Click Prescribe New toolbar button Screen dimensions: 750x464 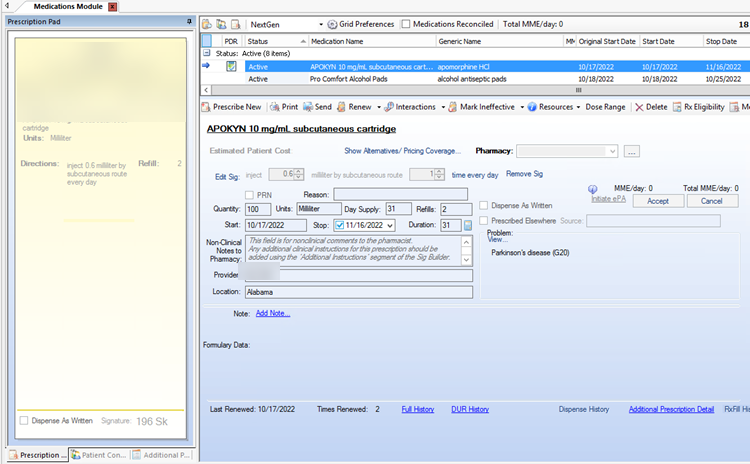coord(232,107)
